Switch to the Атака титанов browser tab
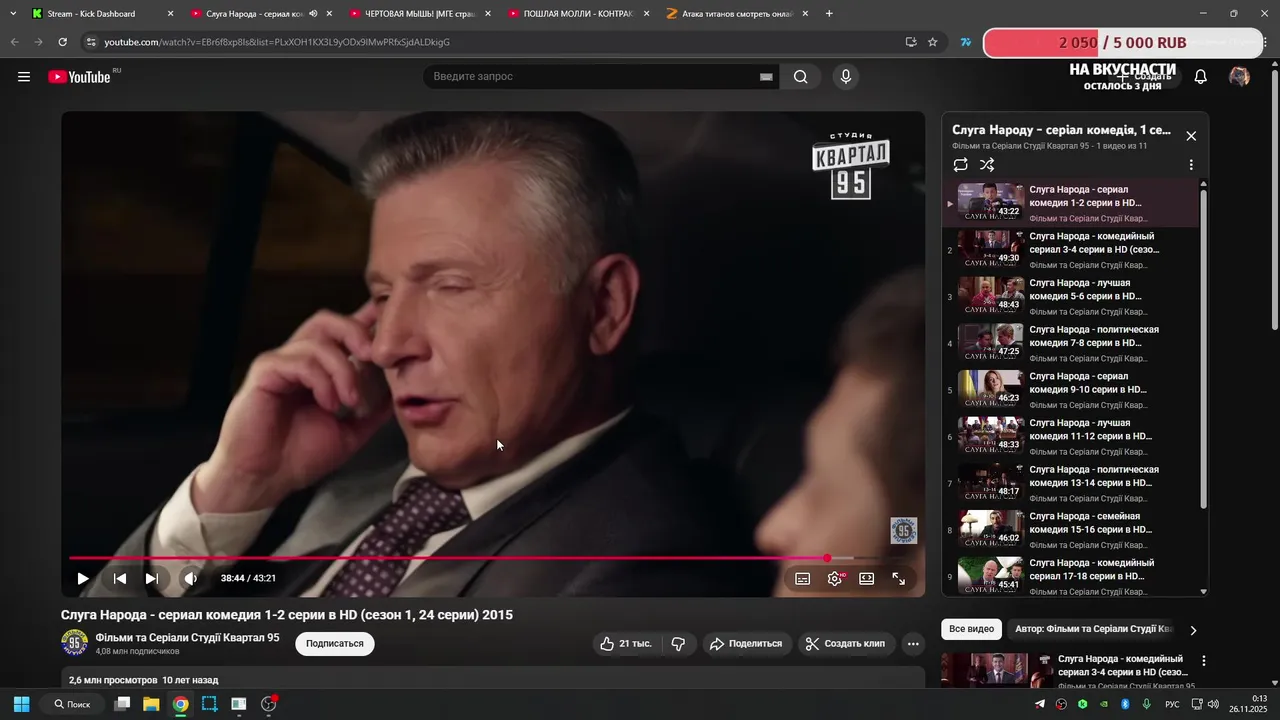Viewport: 1280px width, 720px height. [x=737, y=14]
